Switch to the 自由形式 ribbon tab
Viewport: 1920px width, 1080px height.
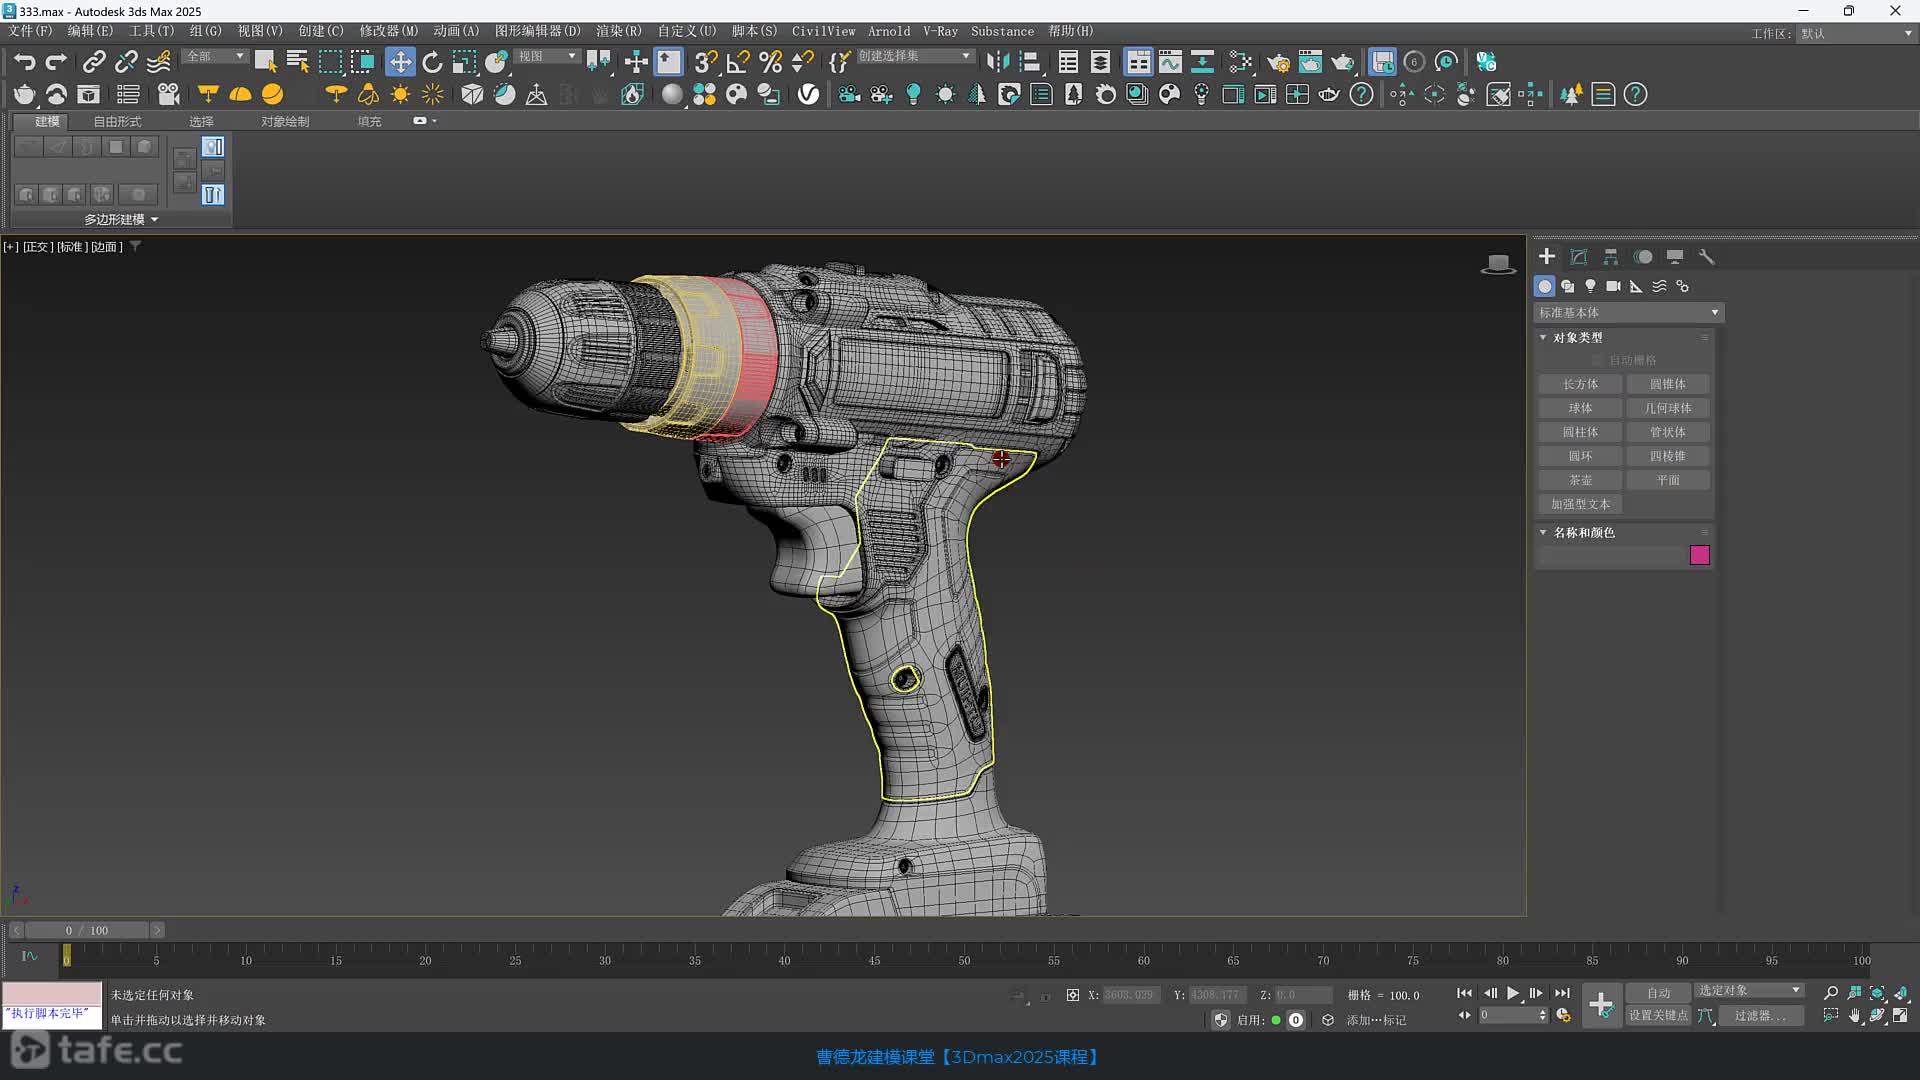pos(117,121)
